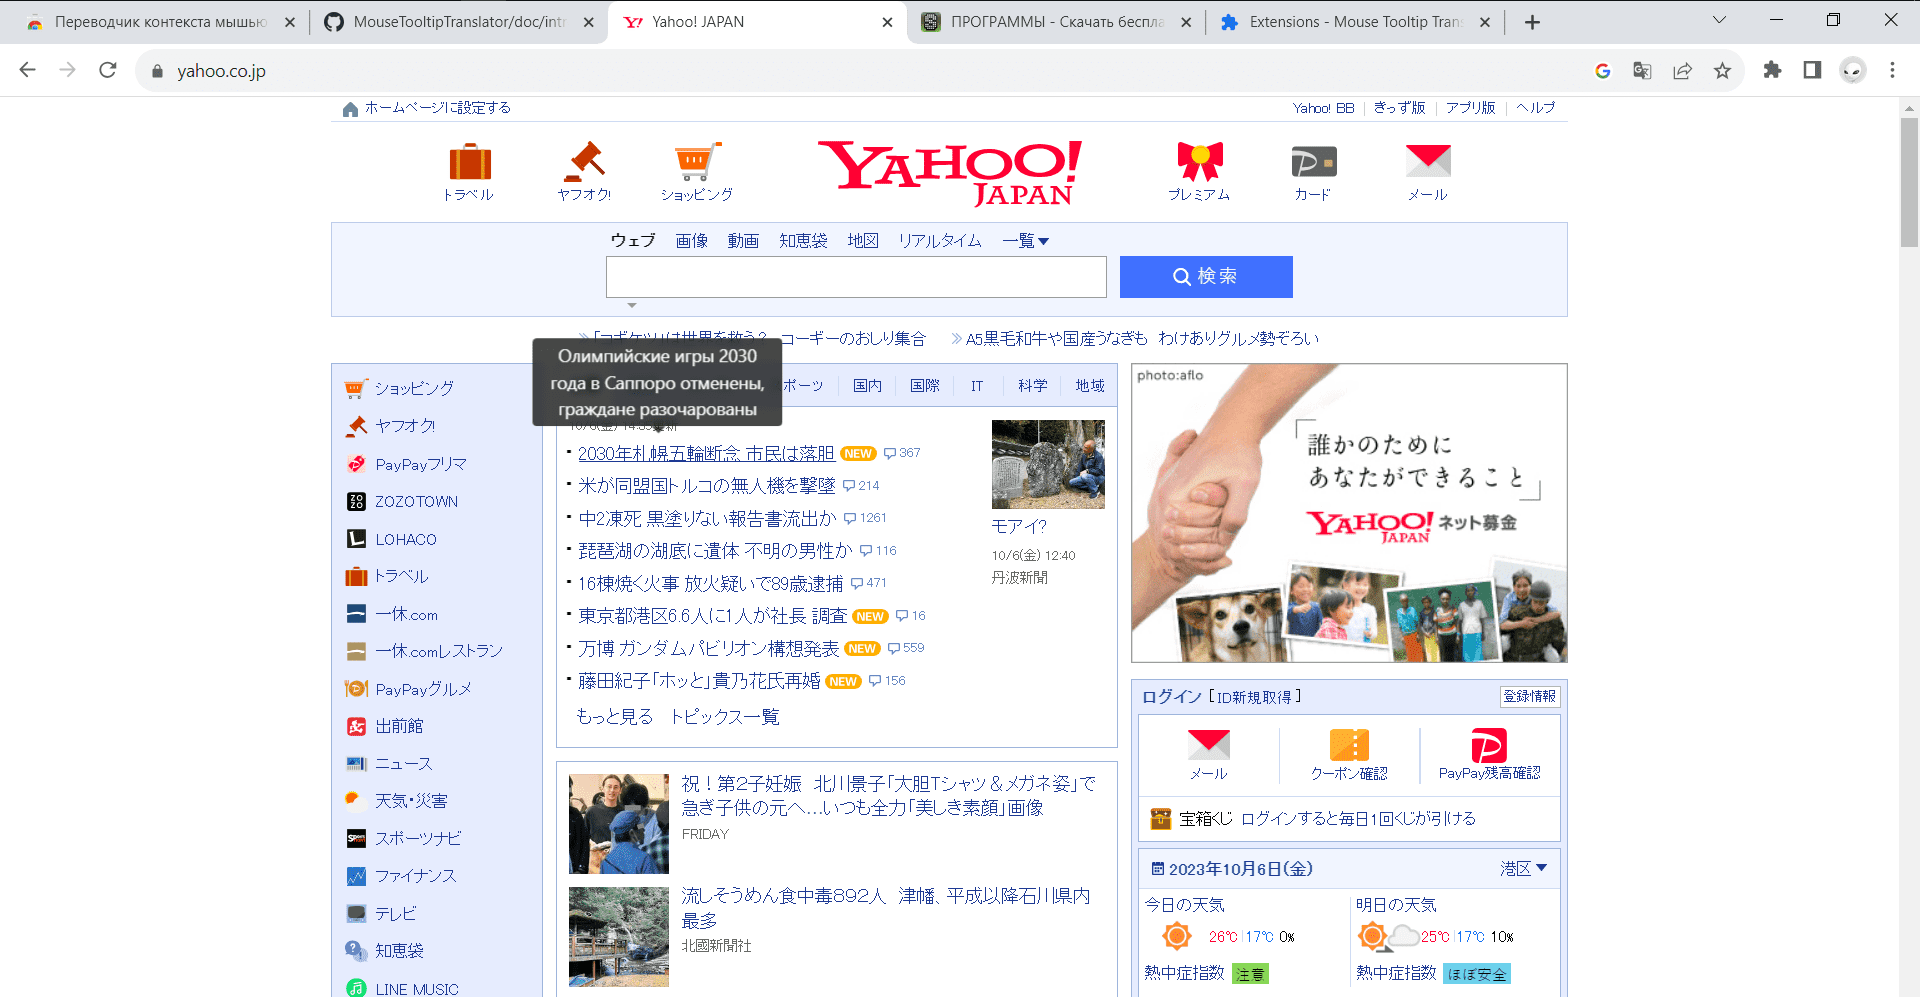Image resolution: width=1920 pixels, height=997 pixels.
Task: Click the LOHACO sidebar icon
Action: pyautogui.click(x=356, y=539)
